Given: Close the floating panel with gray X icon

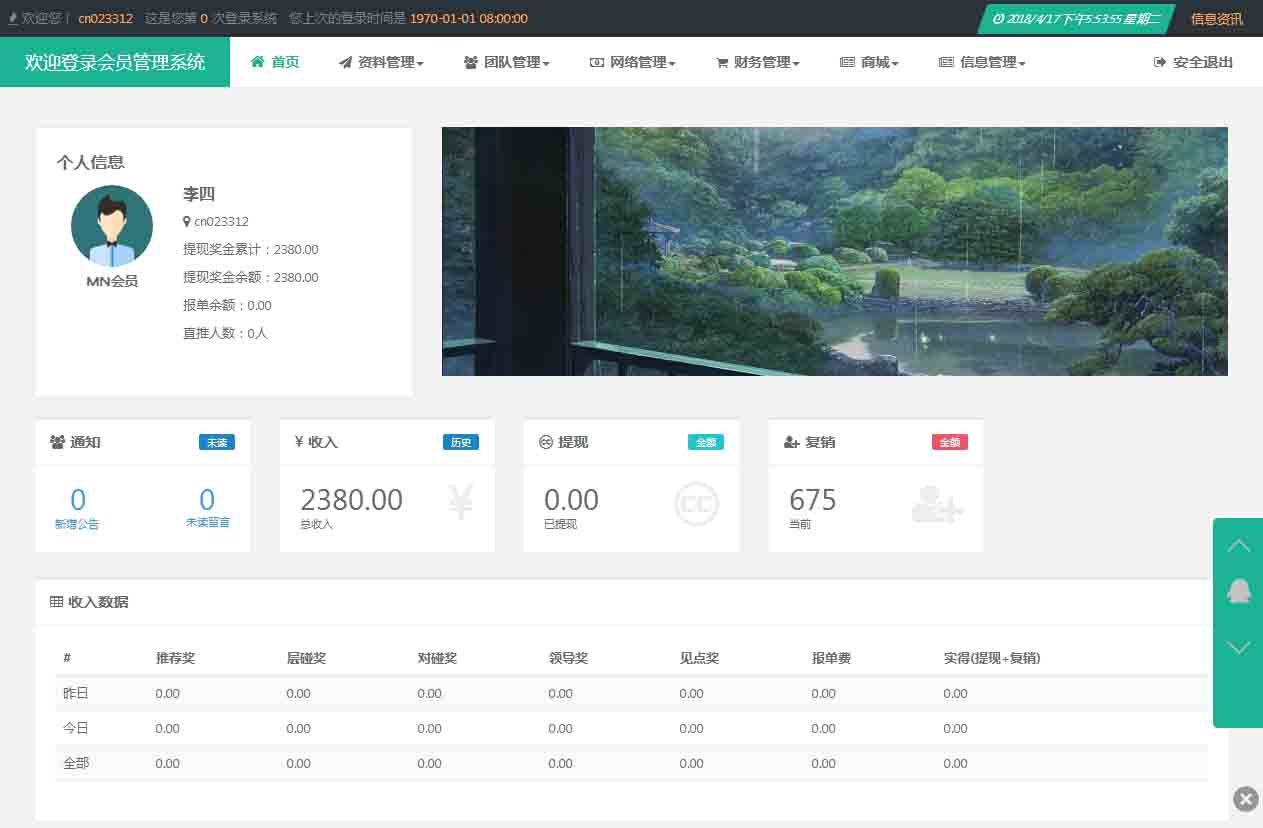Looking at the screenshot, I should pos(1245,798).
